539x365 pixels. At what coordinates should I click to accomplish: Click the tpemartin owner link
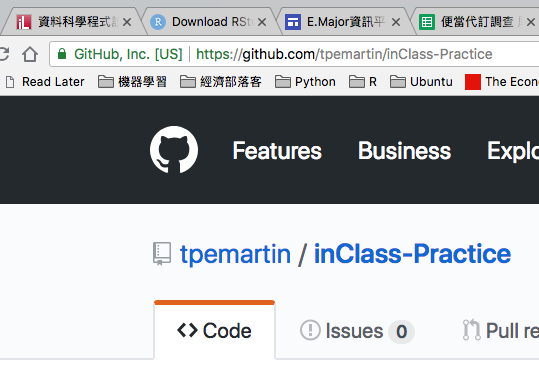point(235,254)
